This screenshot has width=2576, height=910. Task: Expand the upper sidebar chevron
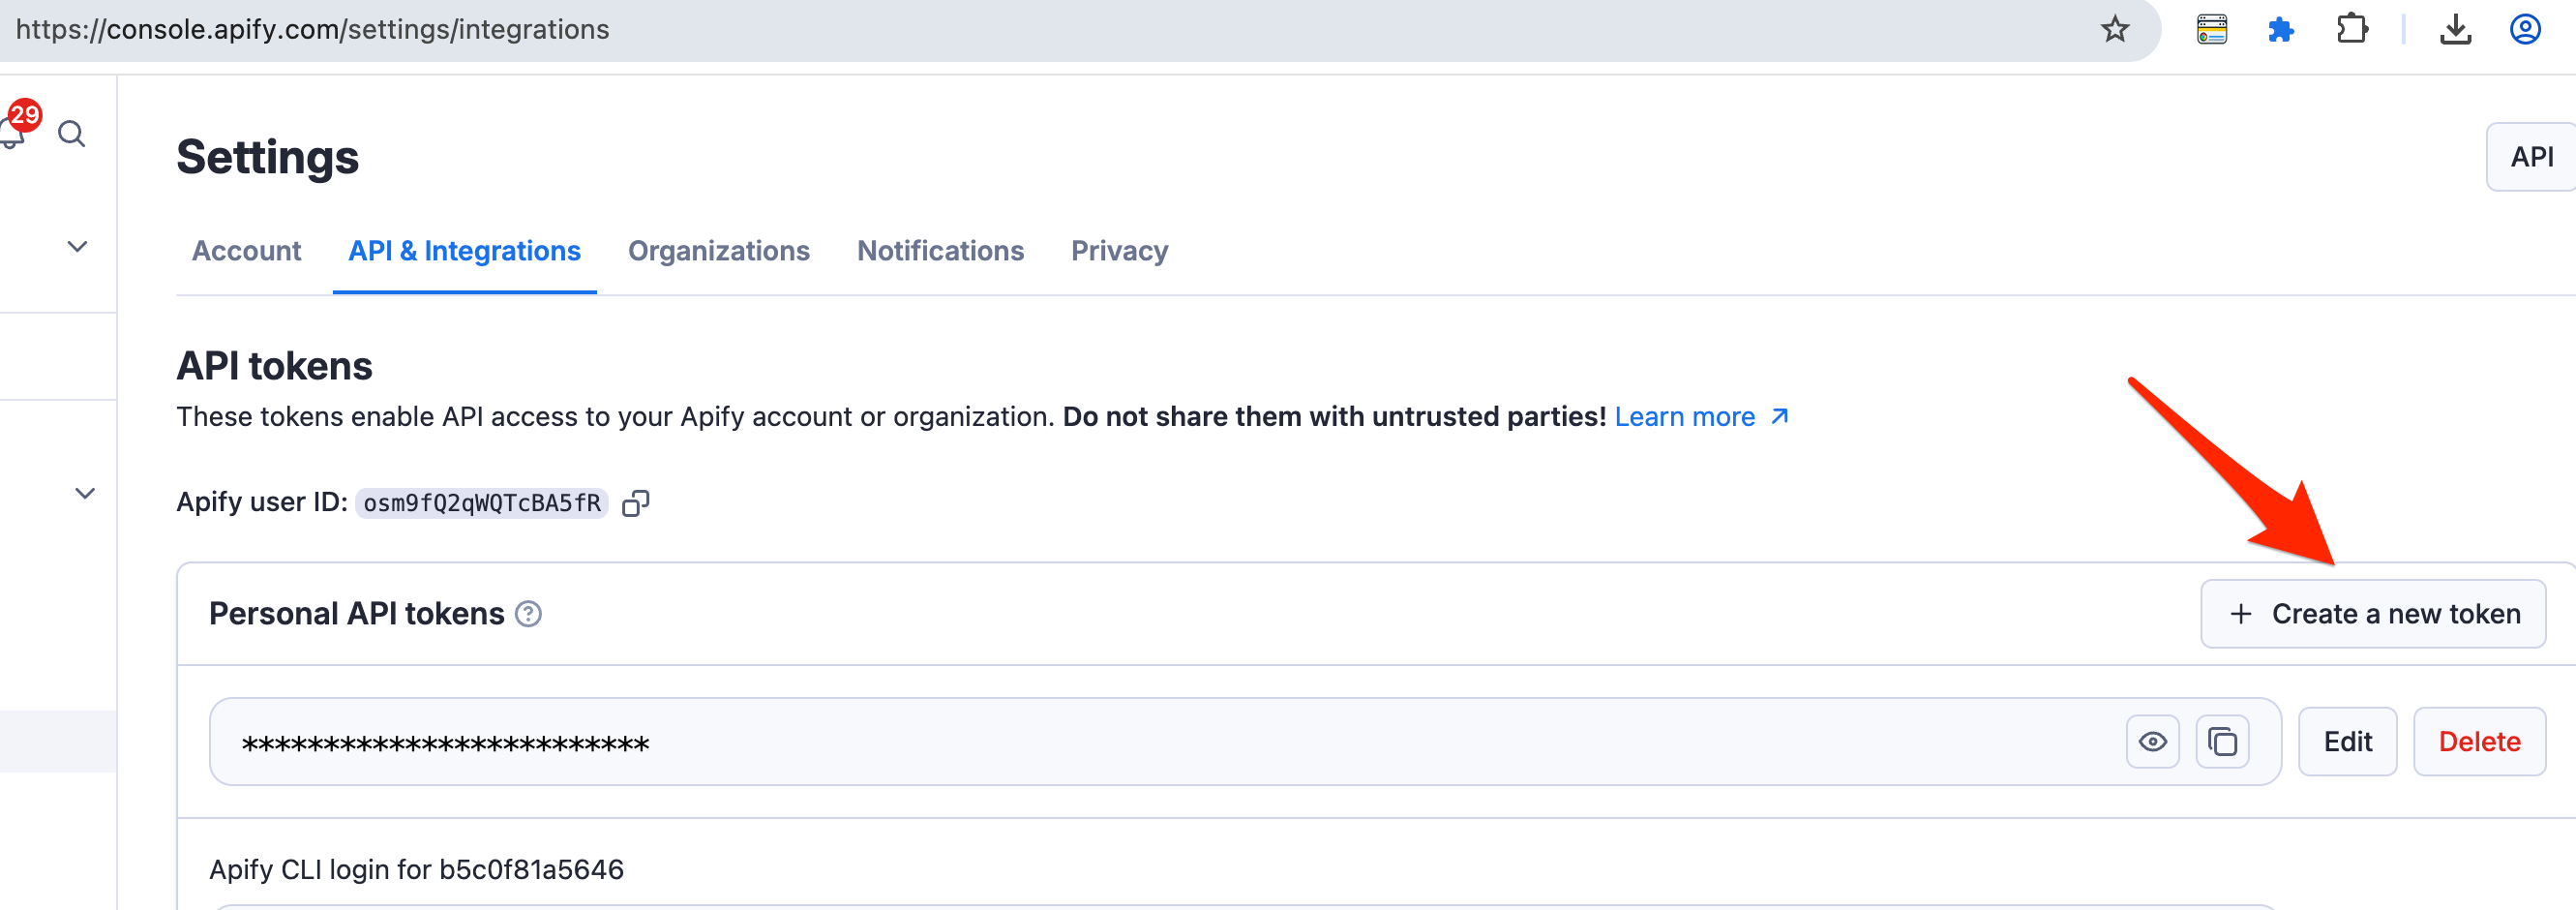[77, 247]
